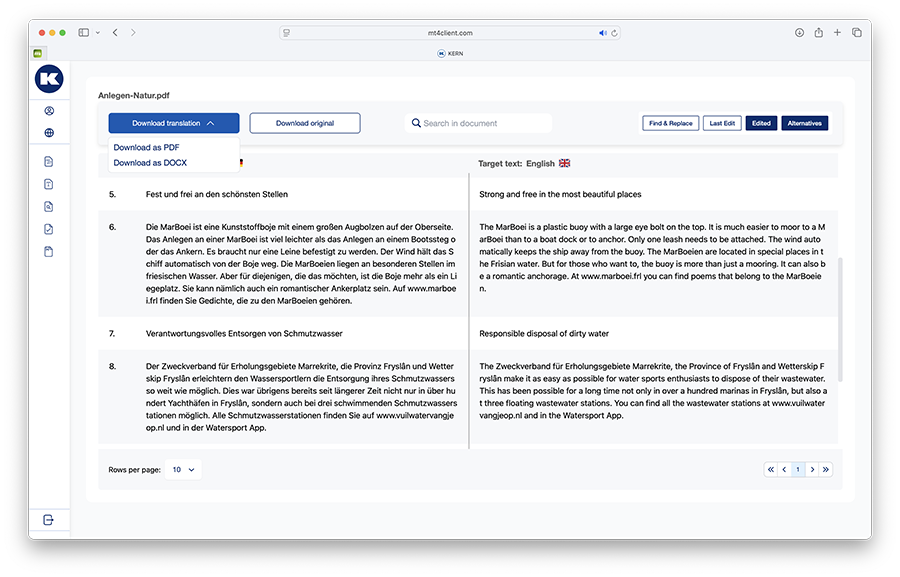The width and height of the screenshot is (900, 577).
Task: Open the clipboard icon in the sidebar
Action: [x=49, y=251]
